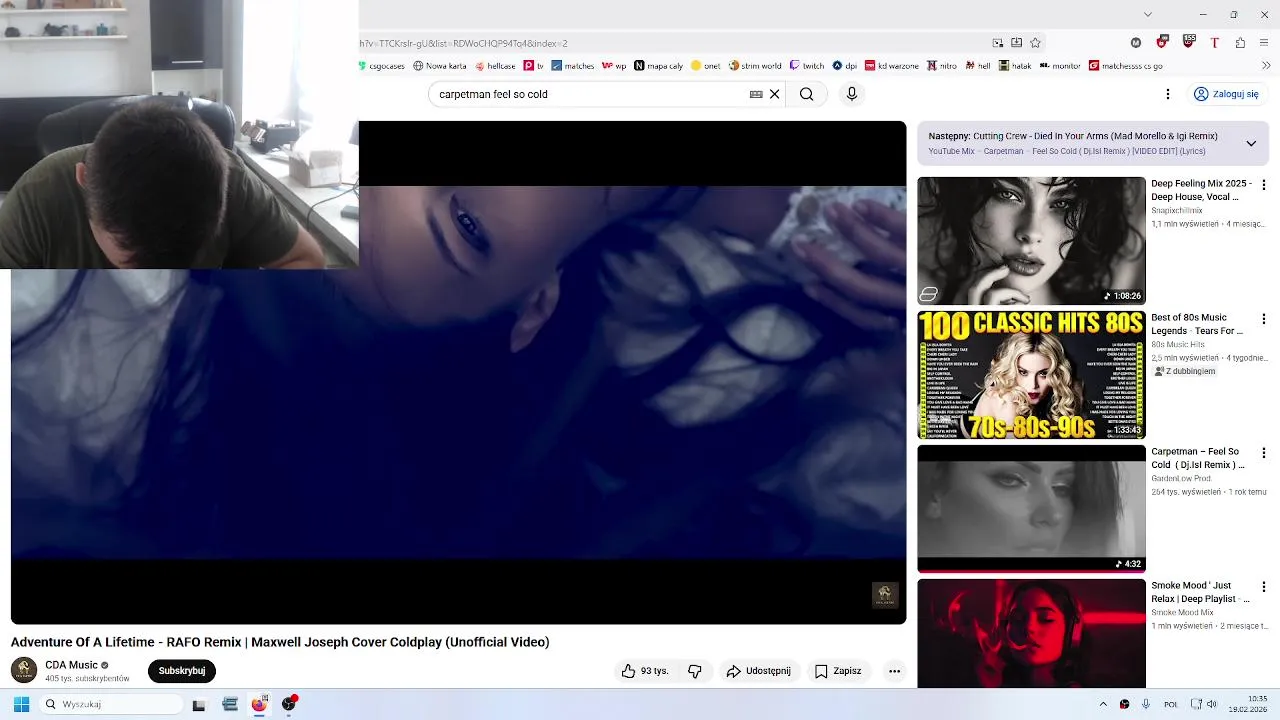Save the video with Zapisz
This screenshot has width=1280, height=720.
tap(838, 671)
